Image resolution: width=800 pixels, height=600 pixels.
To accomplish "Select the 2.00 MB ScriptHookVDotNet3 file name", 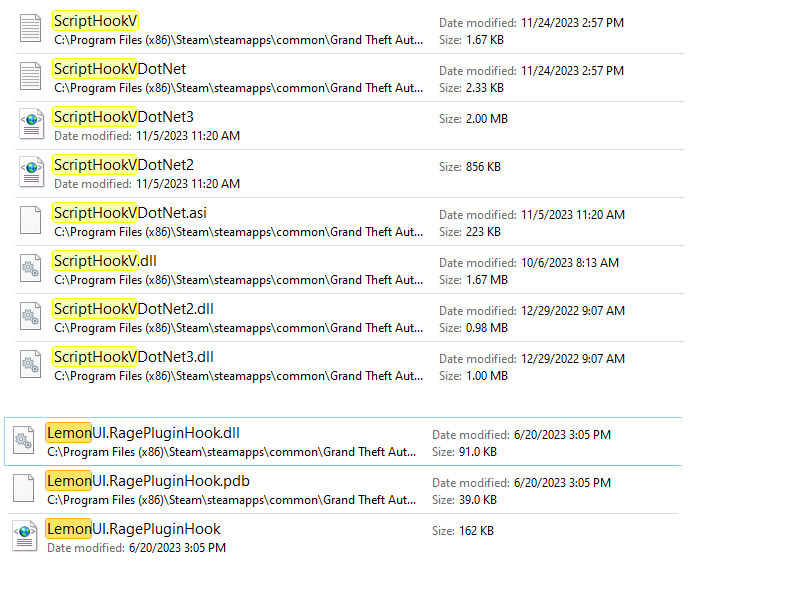I will coord(123,117).
